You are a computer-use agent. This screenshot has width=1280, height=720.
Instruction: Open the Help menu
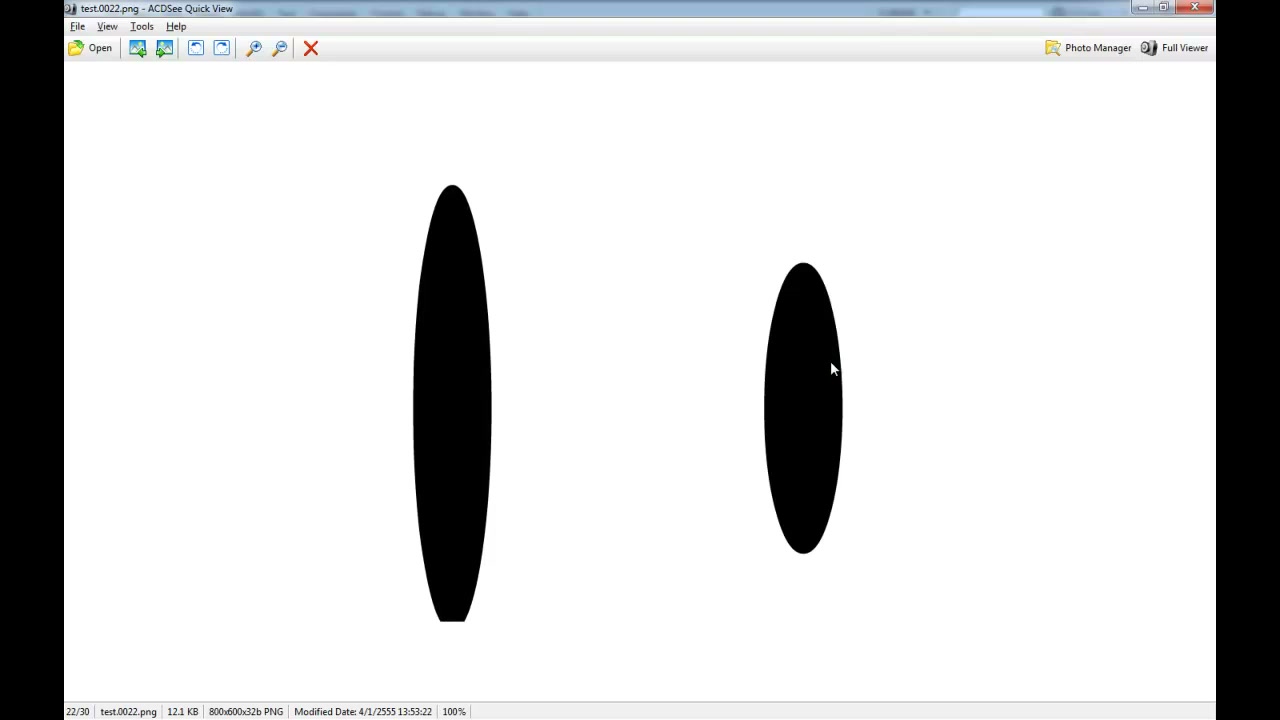tap(176, 26)
